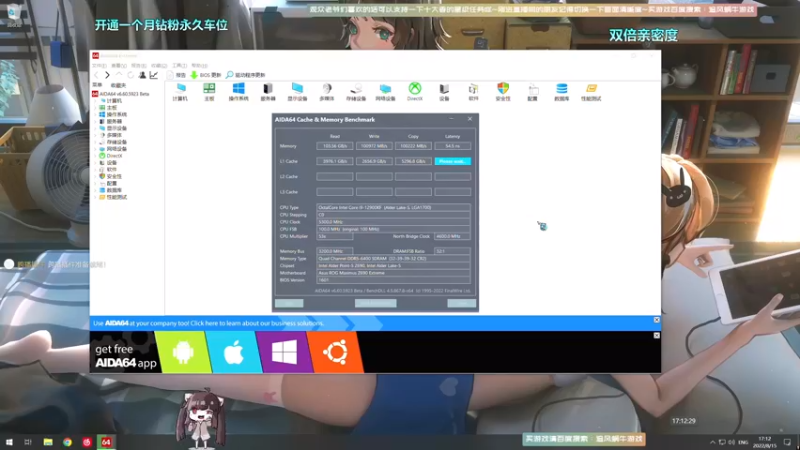Select 性能测试 item in the sidebar tree

click(x=113, y=197)
